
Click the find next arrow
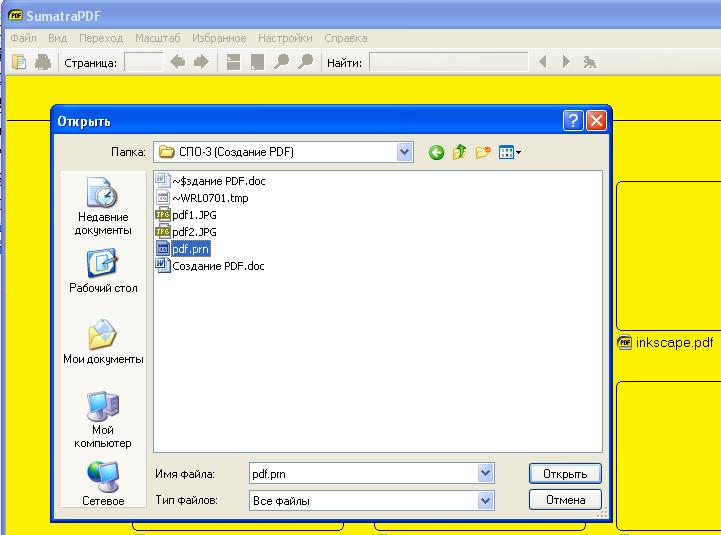[566, 62]
